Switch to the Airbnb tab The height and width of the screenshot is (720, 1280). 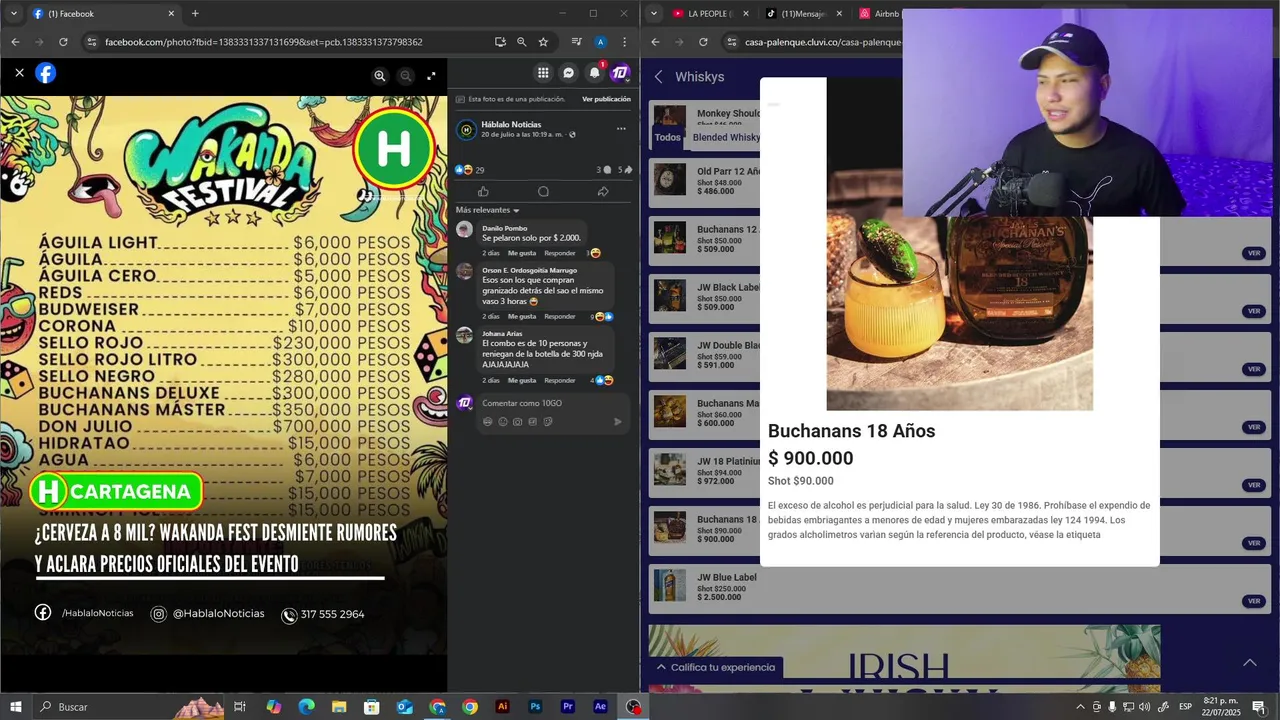tap(880, 14)
